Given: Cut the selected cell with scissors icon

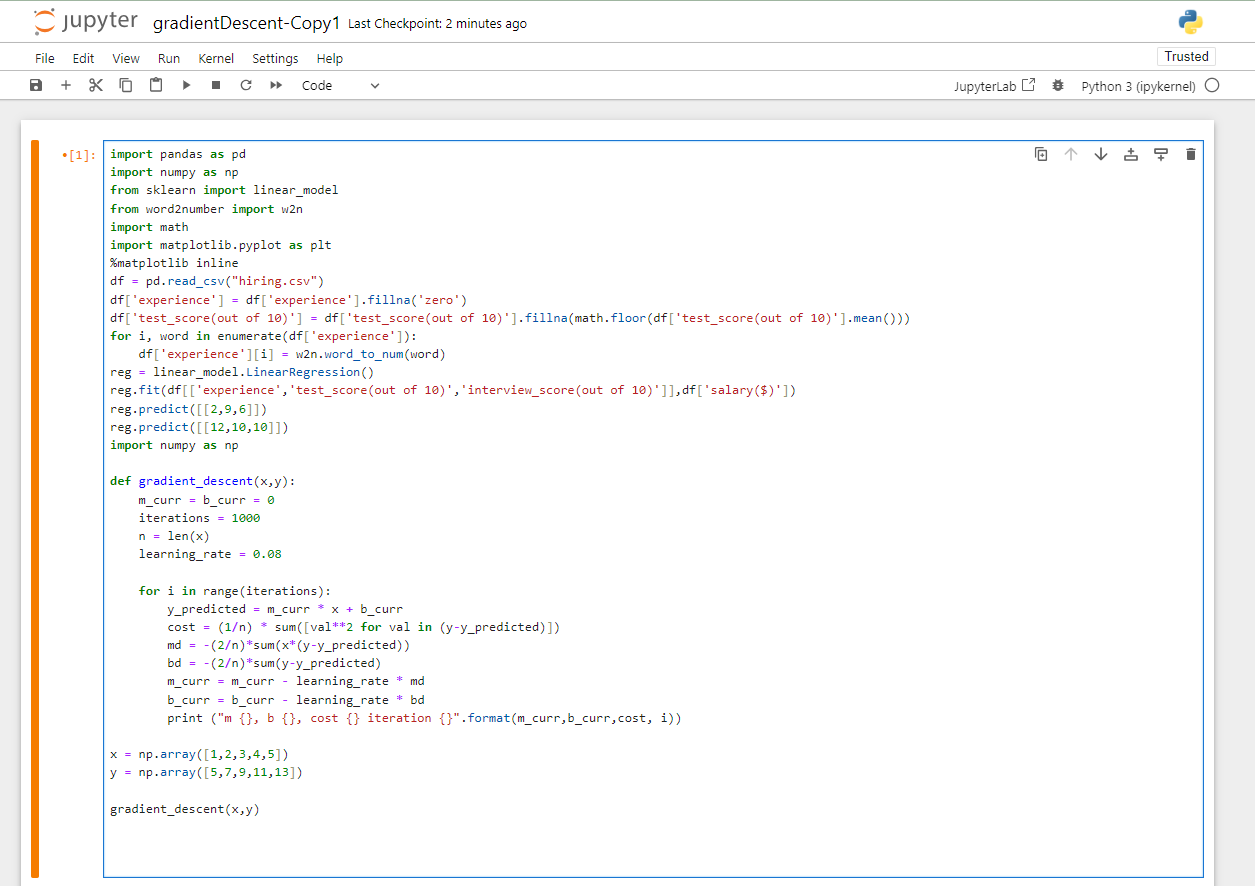Looking at the screenshot, I should [x=96, y=86].
